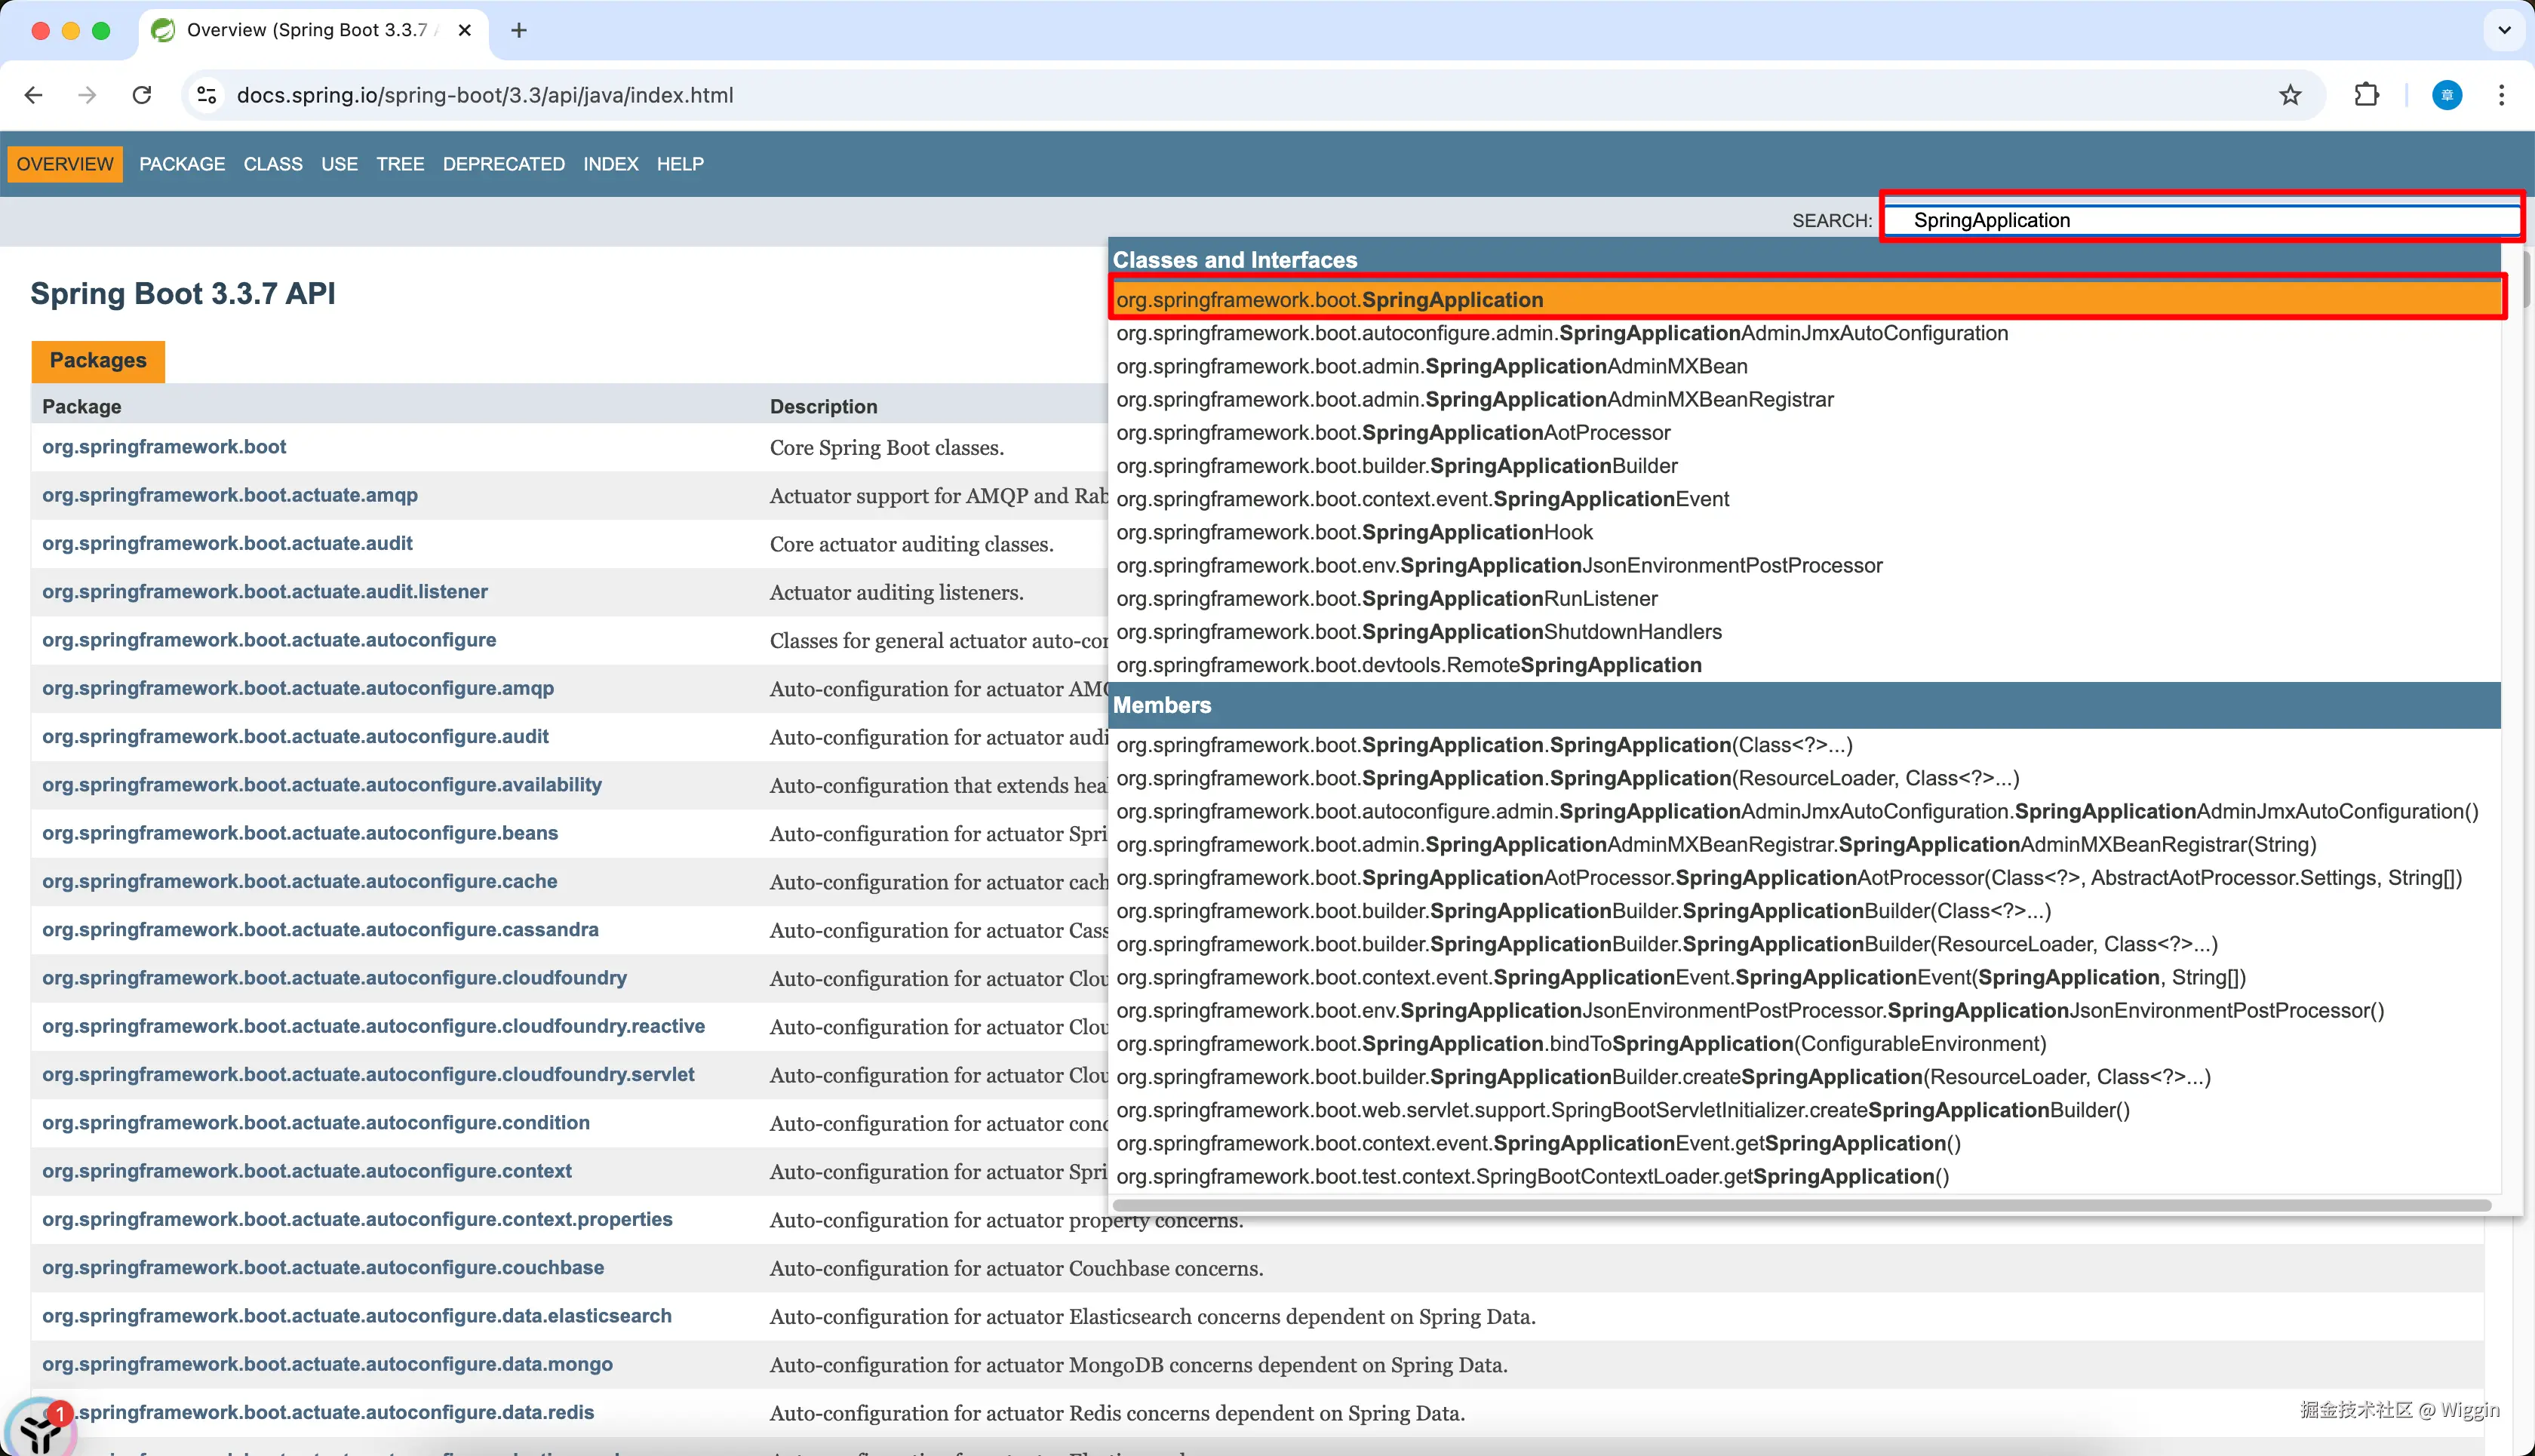
Task: Open Chrome three-dot menu
Action: pyautogui.click(x=2501, y=95)
